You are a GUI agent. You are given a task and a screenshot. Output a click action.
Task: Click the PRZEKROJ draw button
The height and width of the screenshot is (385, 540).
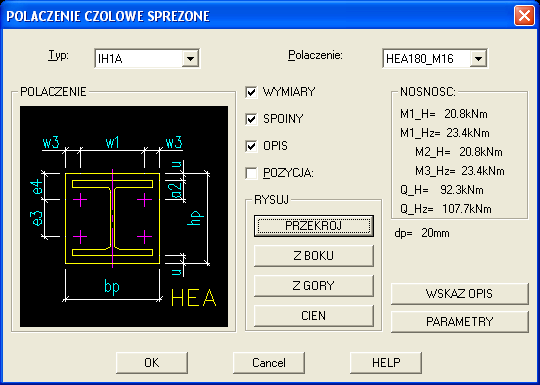coord(314,226)
